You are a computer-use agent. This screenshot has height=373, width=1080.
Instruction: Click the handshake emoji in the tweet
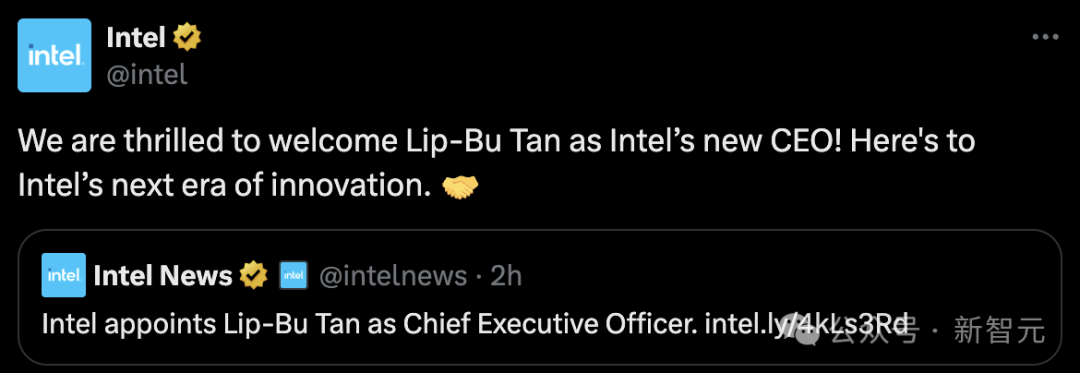458,186
